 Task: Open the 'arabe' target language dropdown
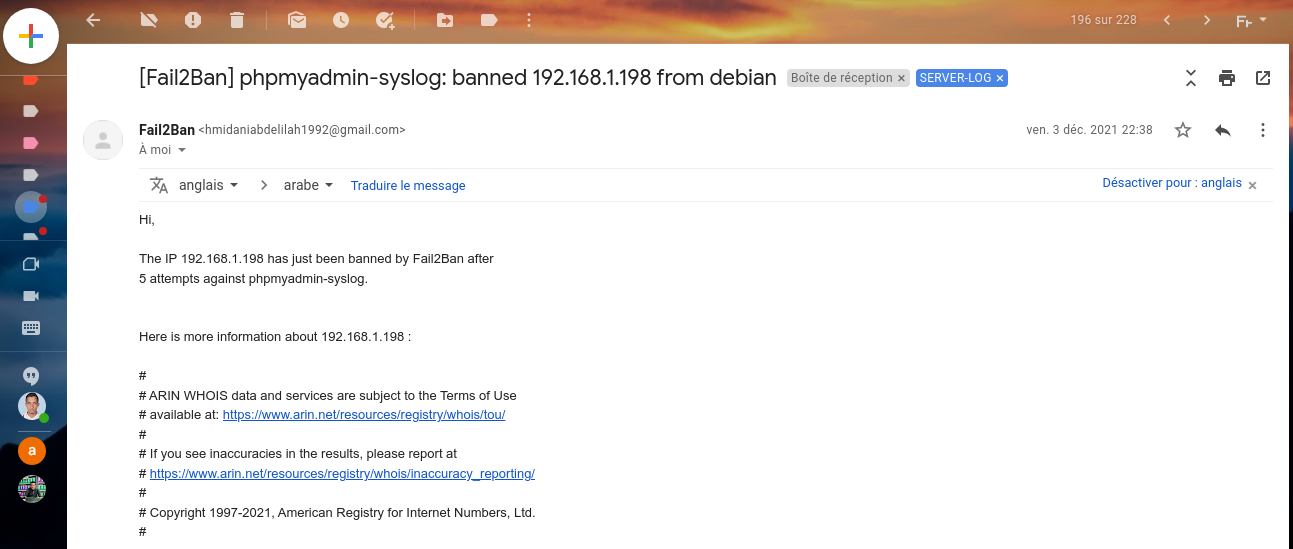point(308,185)
